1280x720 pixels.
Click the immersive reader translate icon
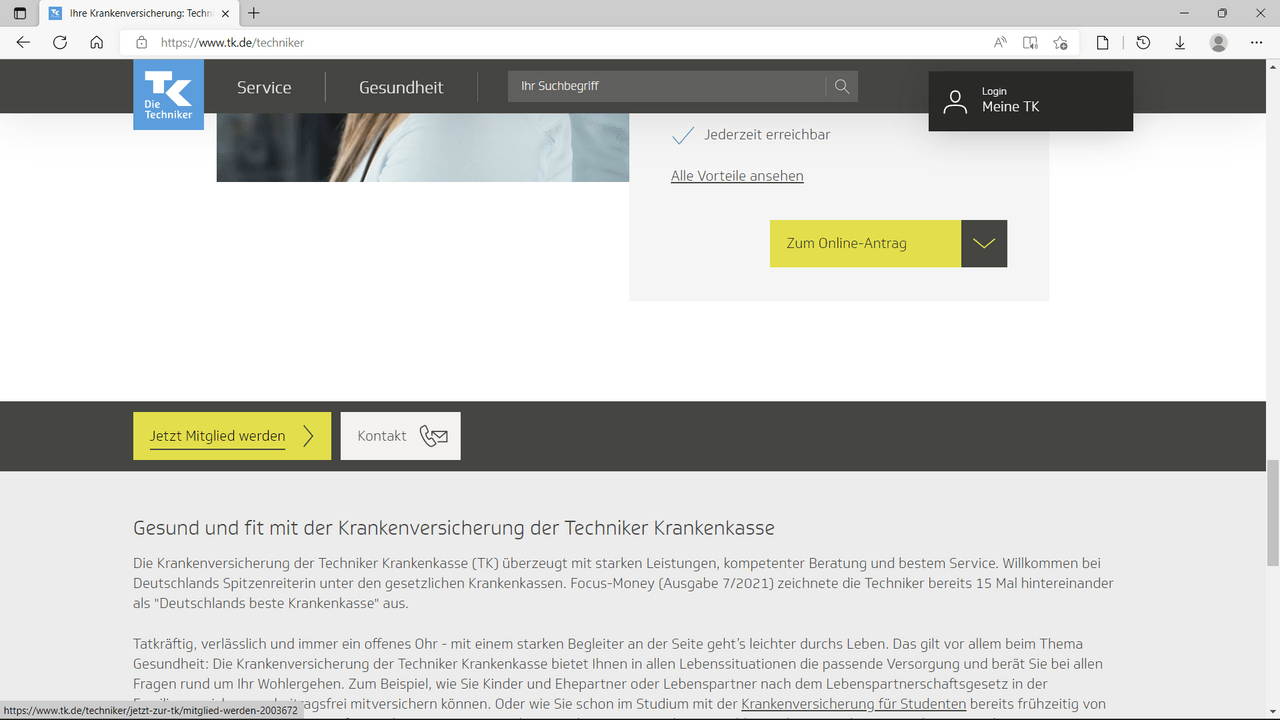[x=1030, y=43]
